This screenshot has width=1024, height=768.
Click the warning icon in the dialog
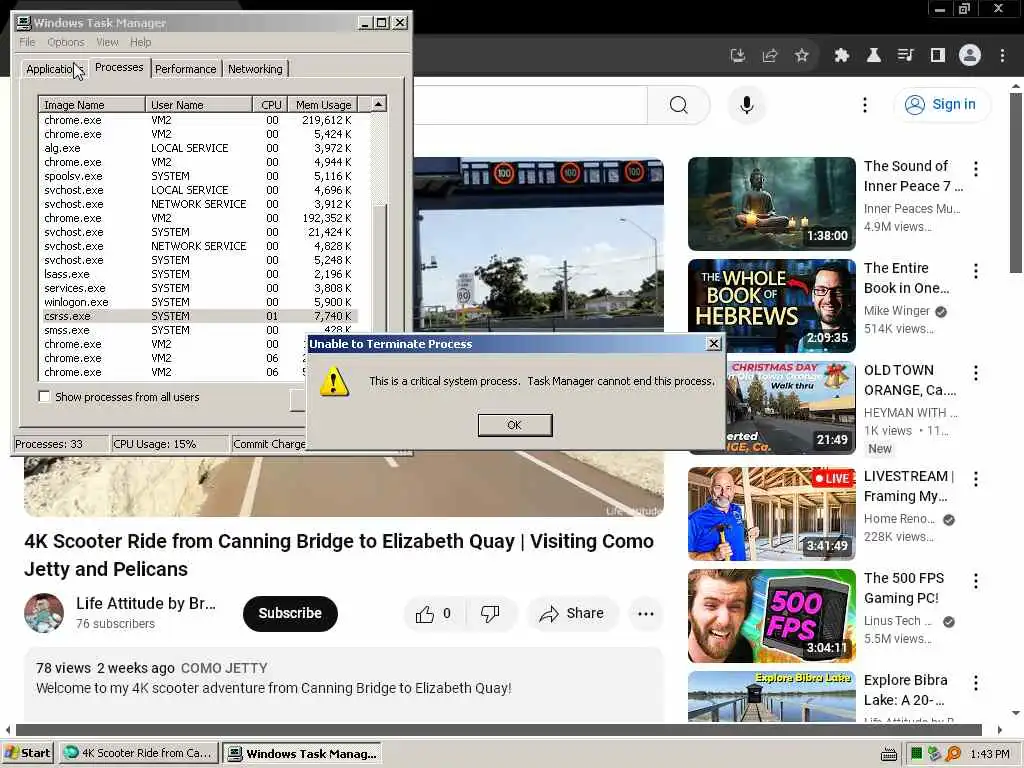click(334, 382)
